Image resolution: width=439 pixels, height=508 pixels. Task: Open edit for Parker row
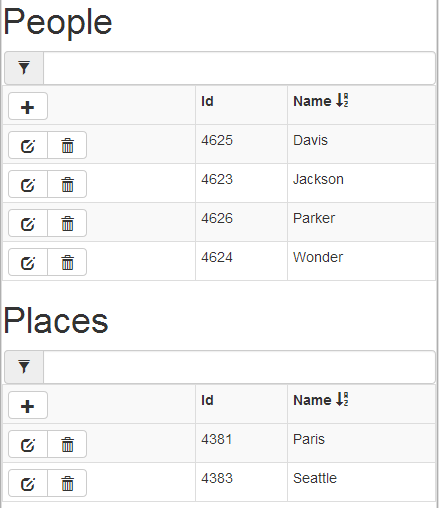28,223
